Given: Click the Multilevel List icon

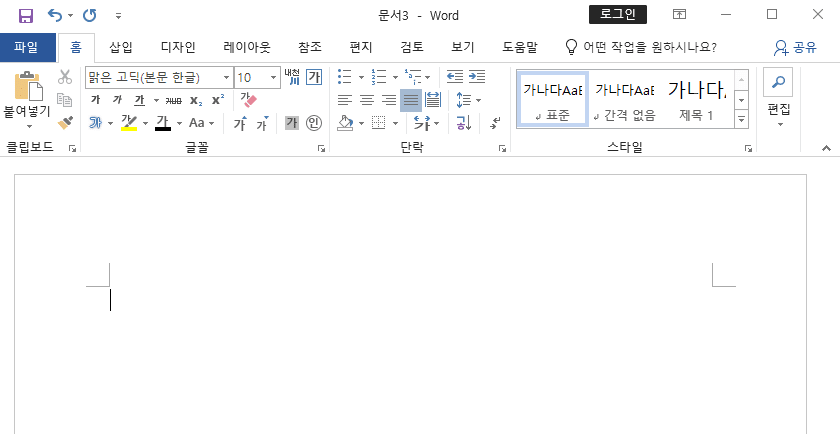Looking at the screenshot, I should point(413,77).
